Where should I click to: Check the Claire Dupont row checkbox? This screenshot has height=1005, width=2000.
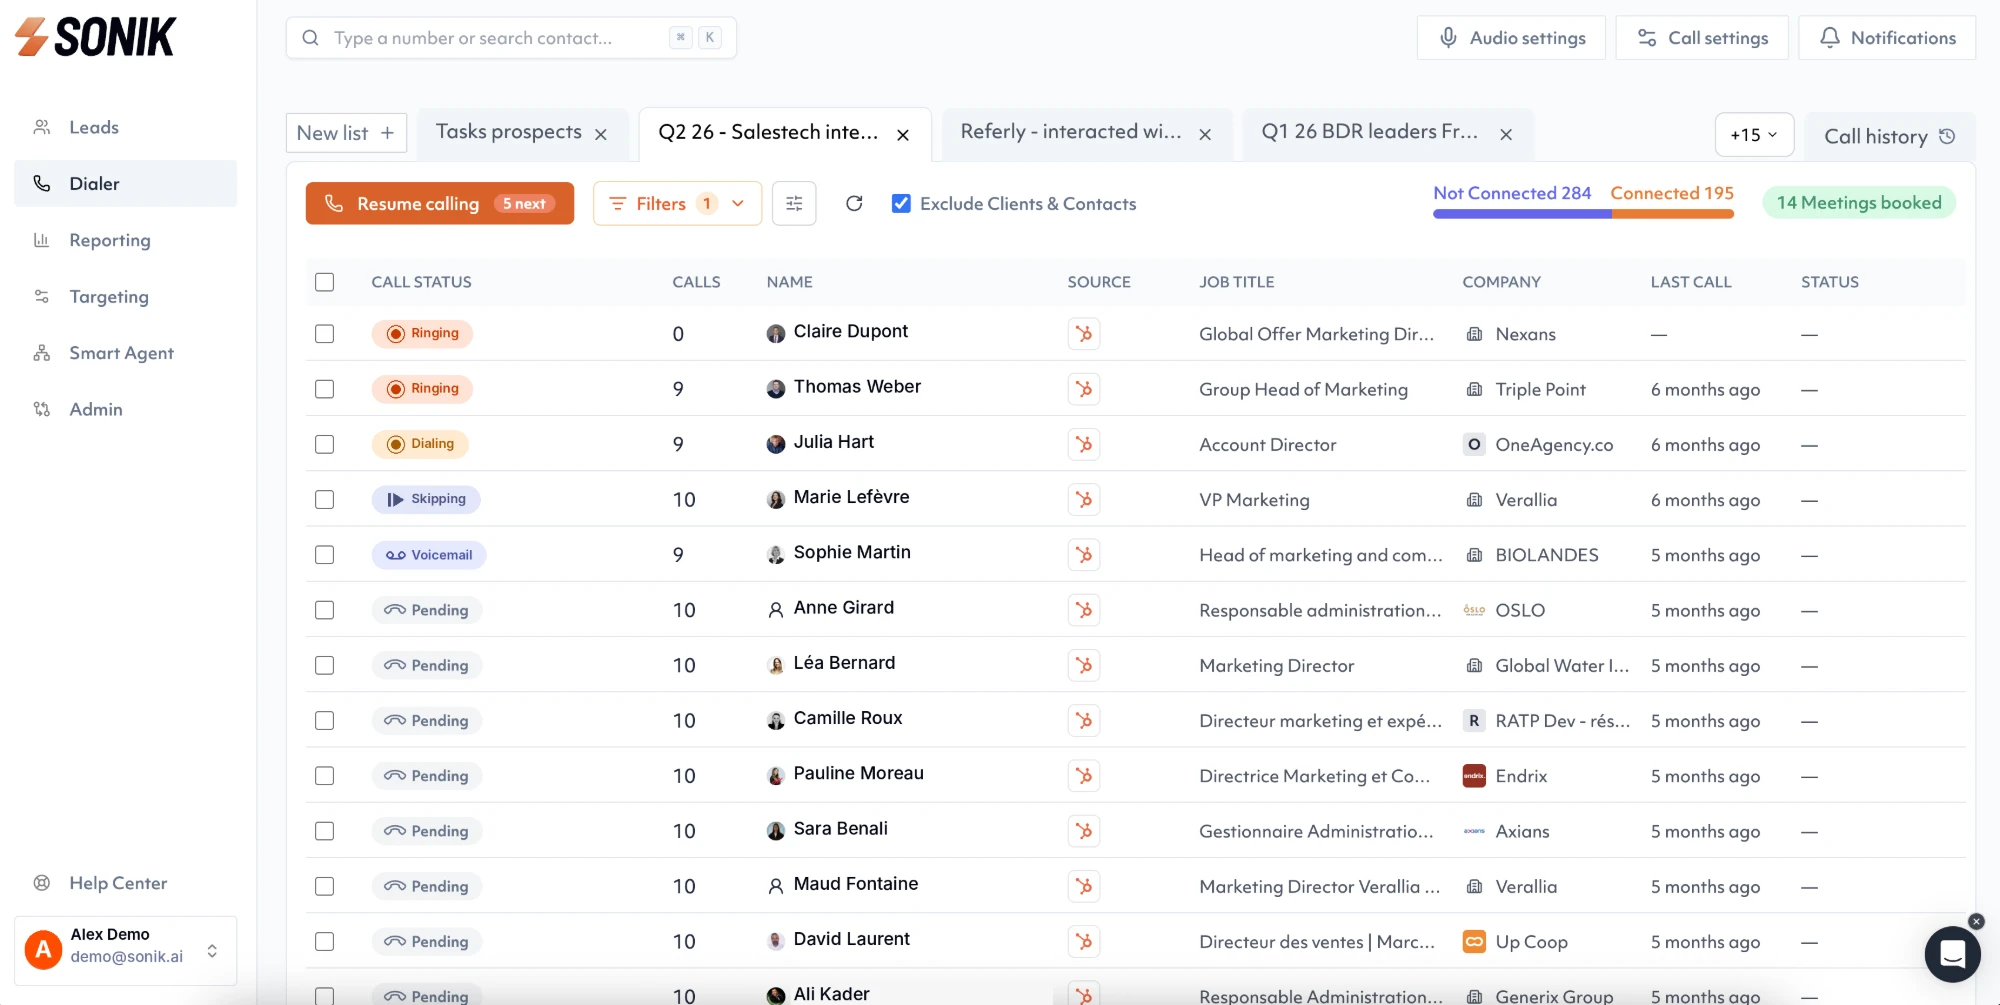(324, 334)
